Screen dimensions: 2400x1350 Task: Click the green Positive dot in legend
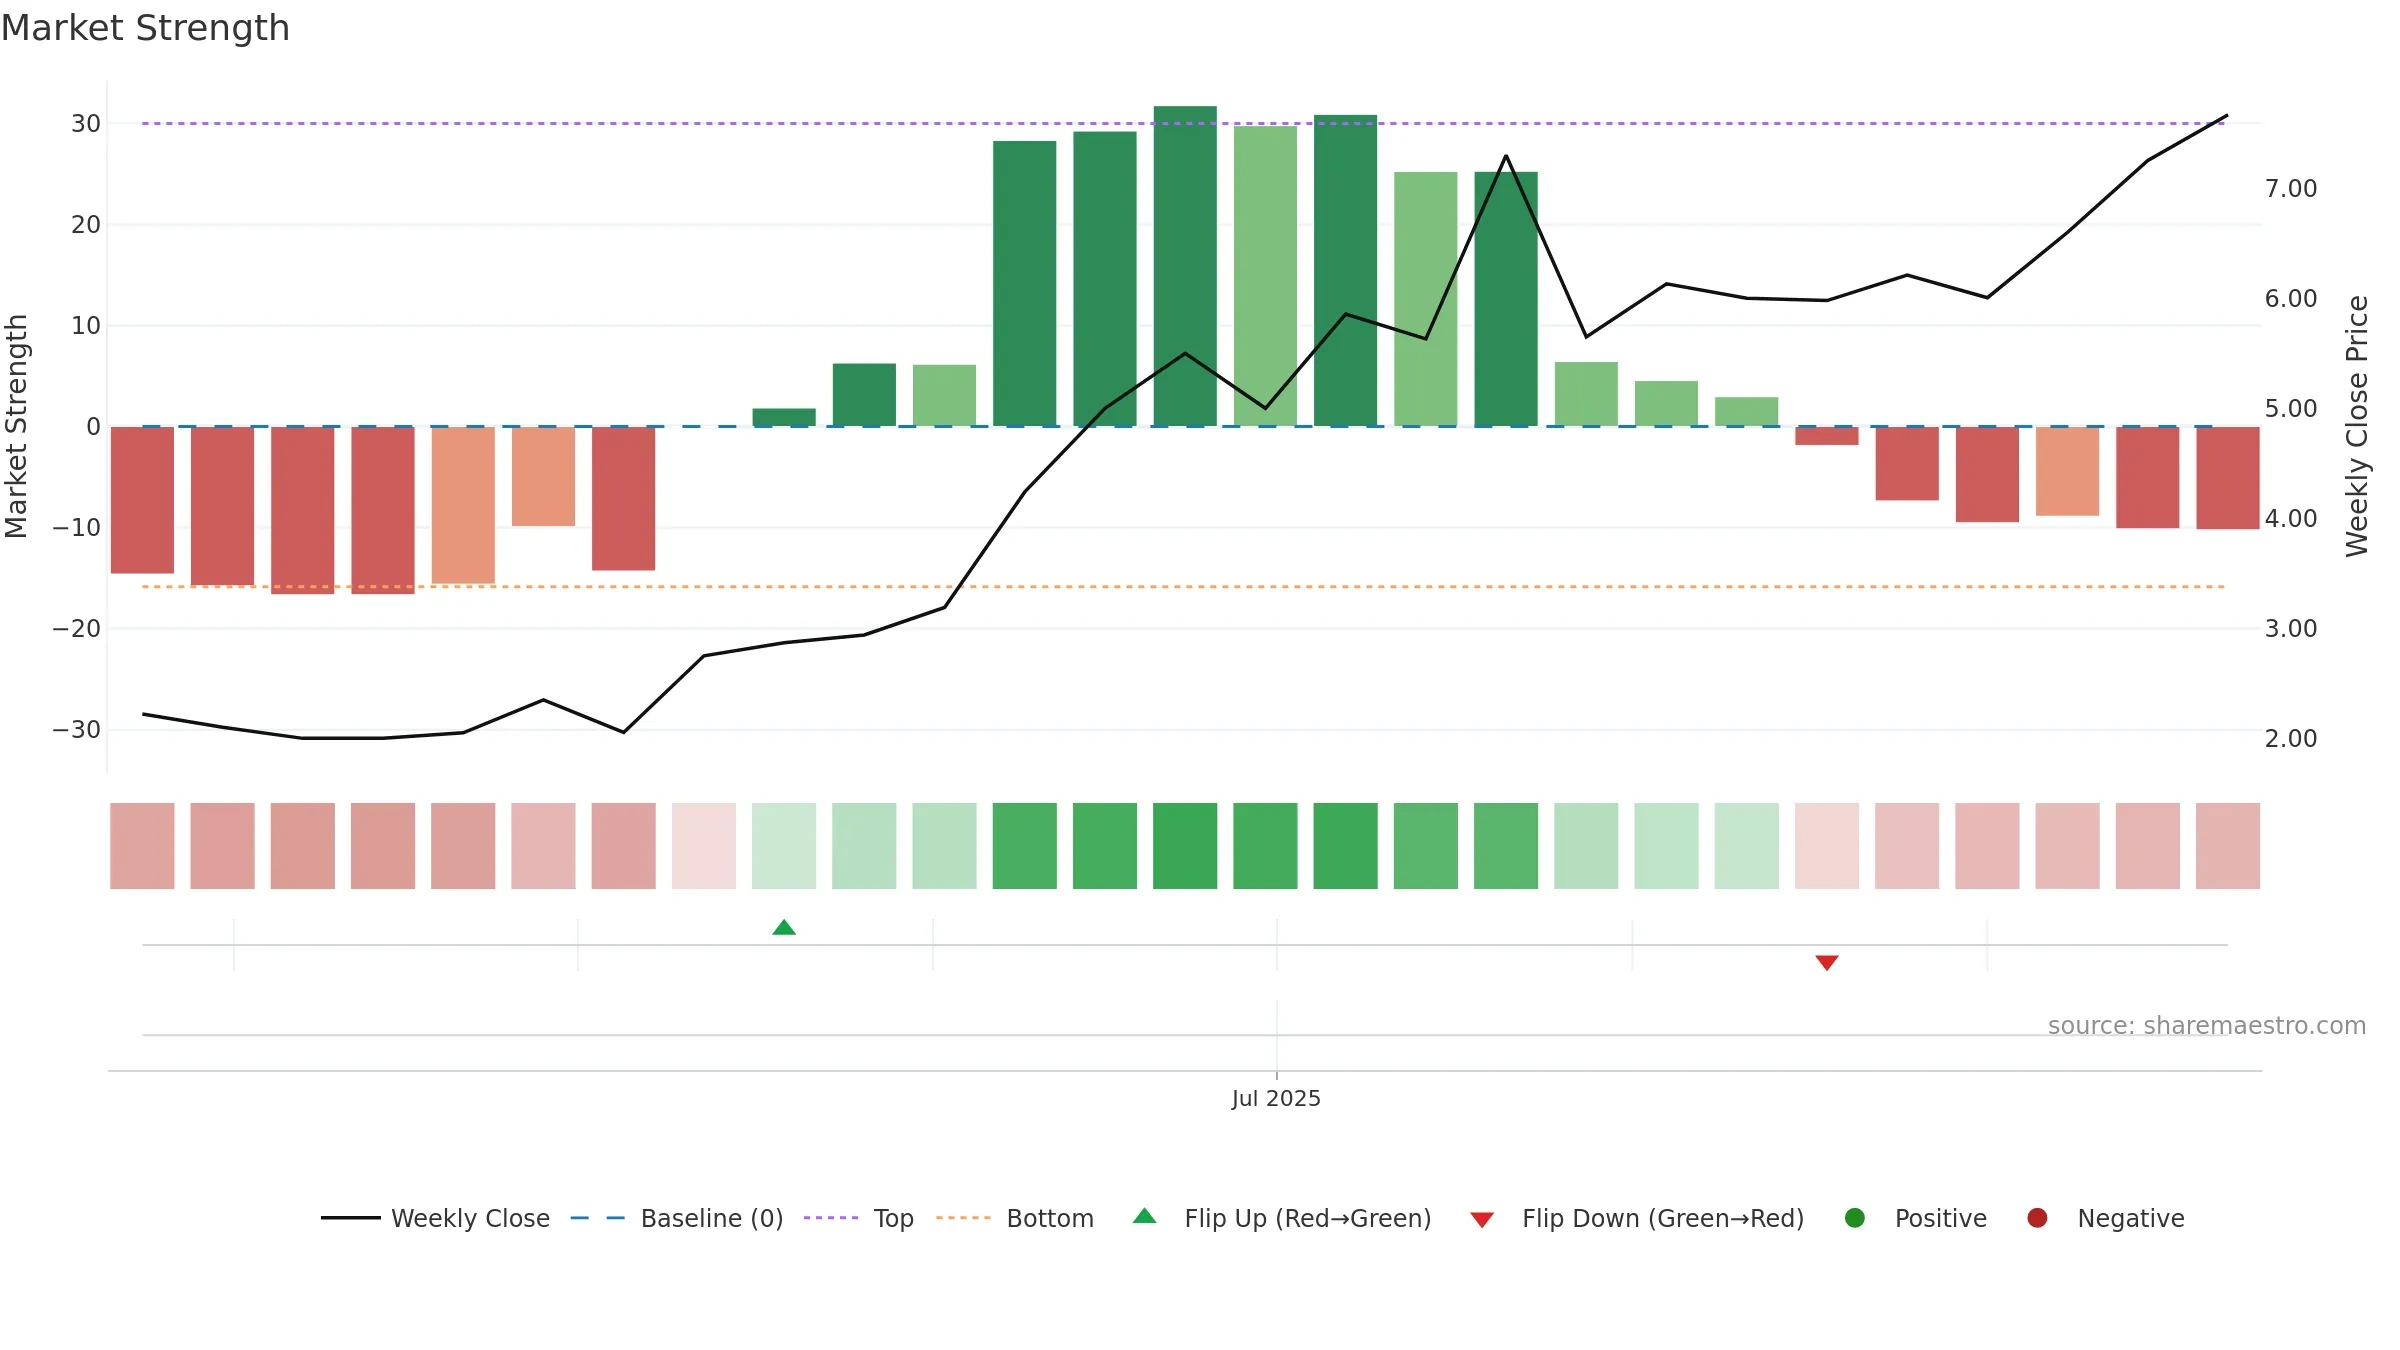point(1855,1218)
